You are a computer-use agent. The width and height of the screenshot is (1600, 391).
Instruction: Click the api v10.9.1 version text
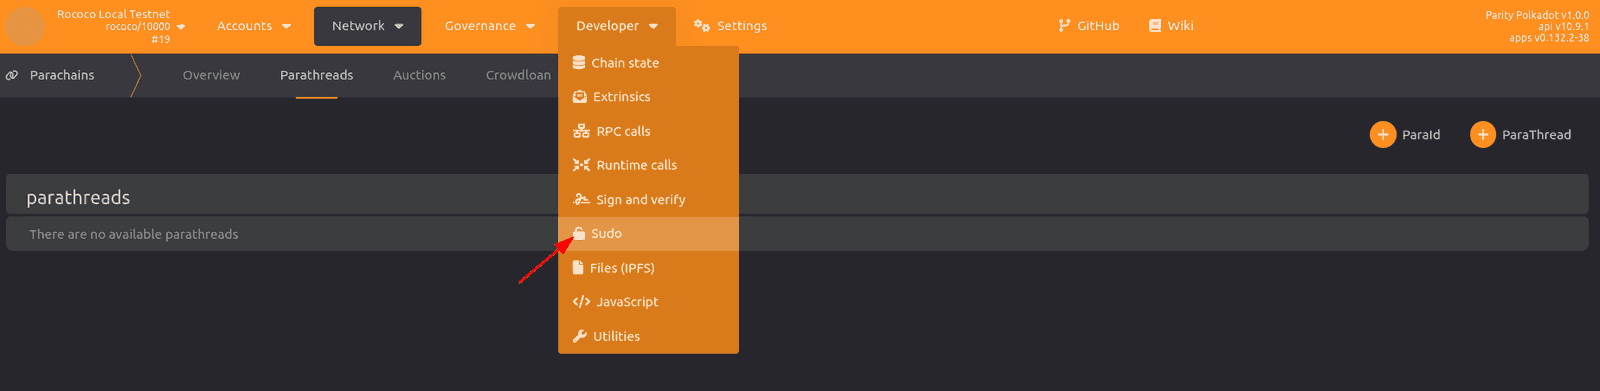(x=1564, y=27)
